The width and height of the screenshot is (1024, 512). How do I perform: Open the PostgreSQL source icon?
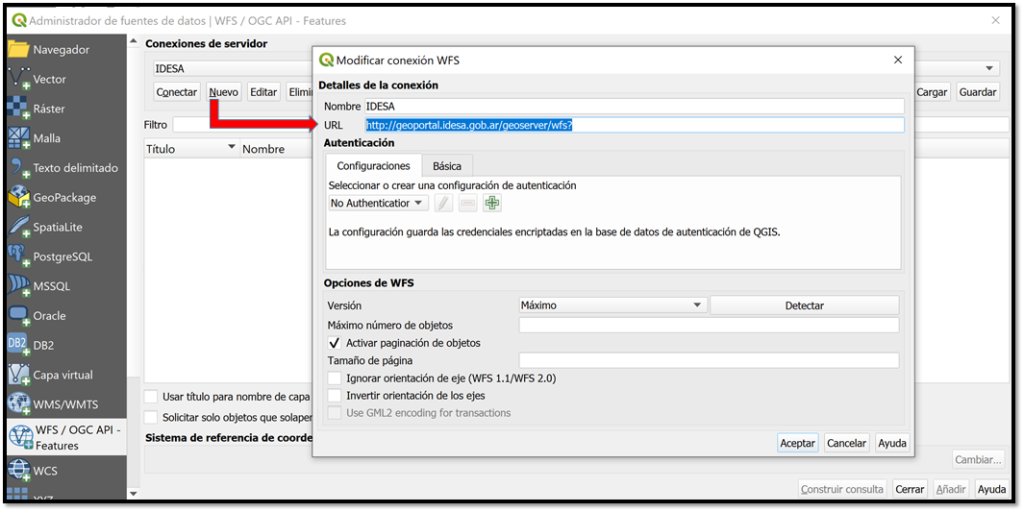point(19,257)
